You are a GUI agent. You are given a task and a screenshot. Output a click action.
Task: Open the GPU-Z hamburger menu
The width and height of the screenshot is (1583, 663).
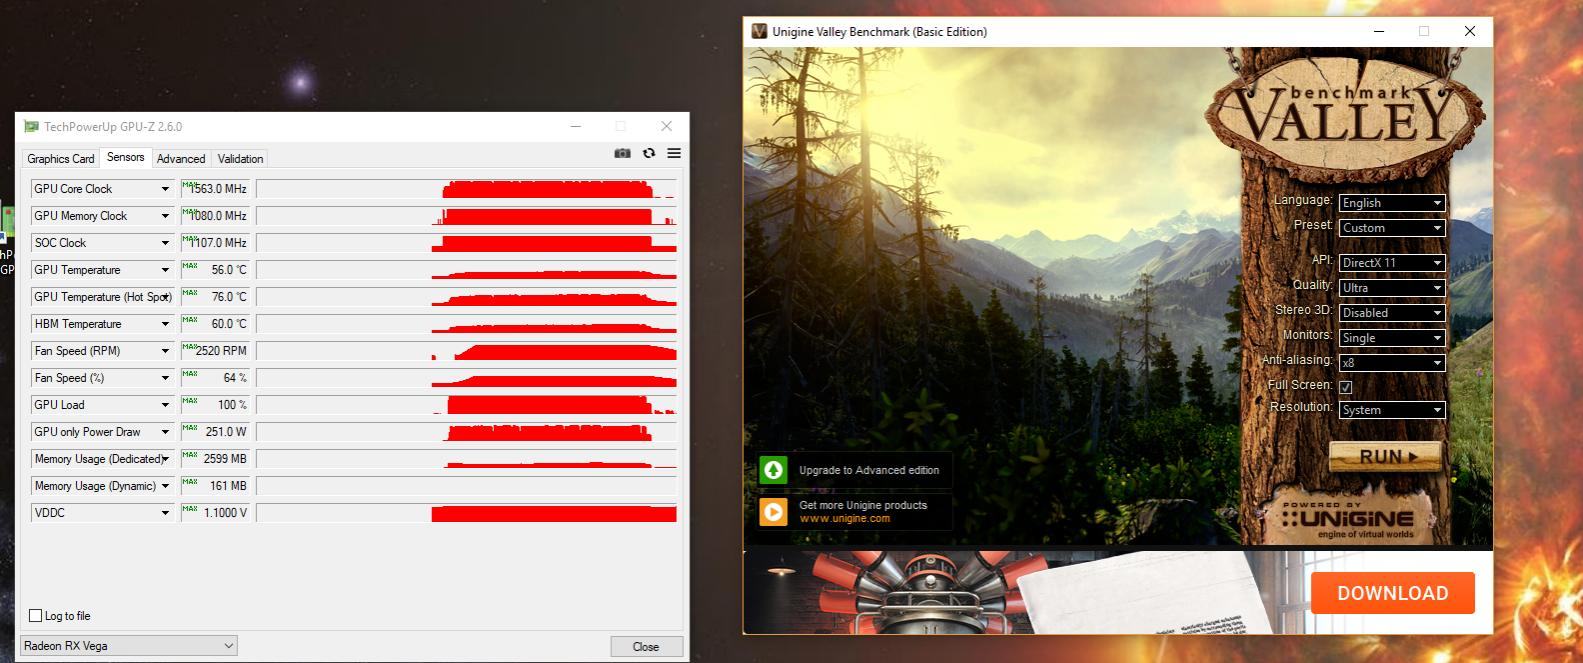pyautogui.click(x=674, y=153)
